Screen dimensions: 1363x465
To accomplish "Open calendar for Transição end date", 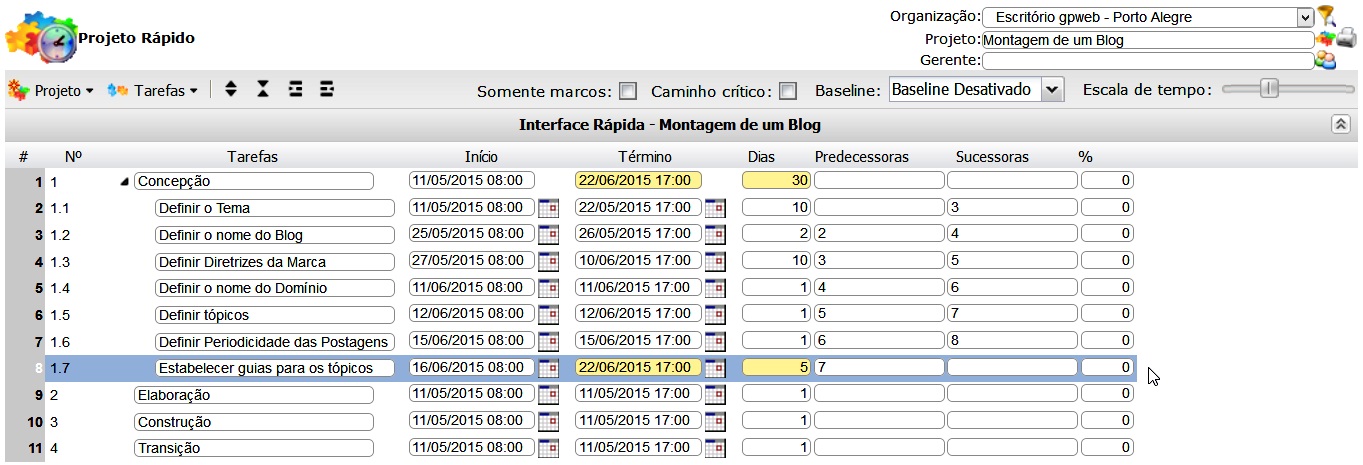I will pos(714,448).
